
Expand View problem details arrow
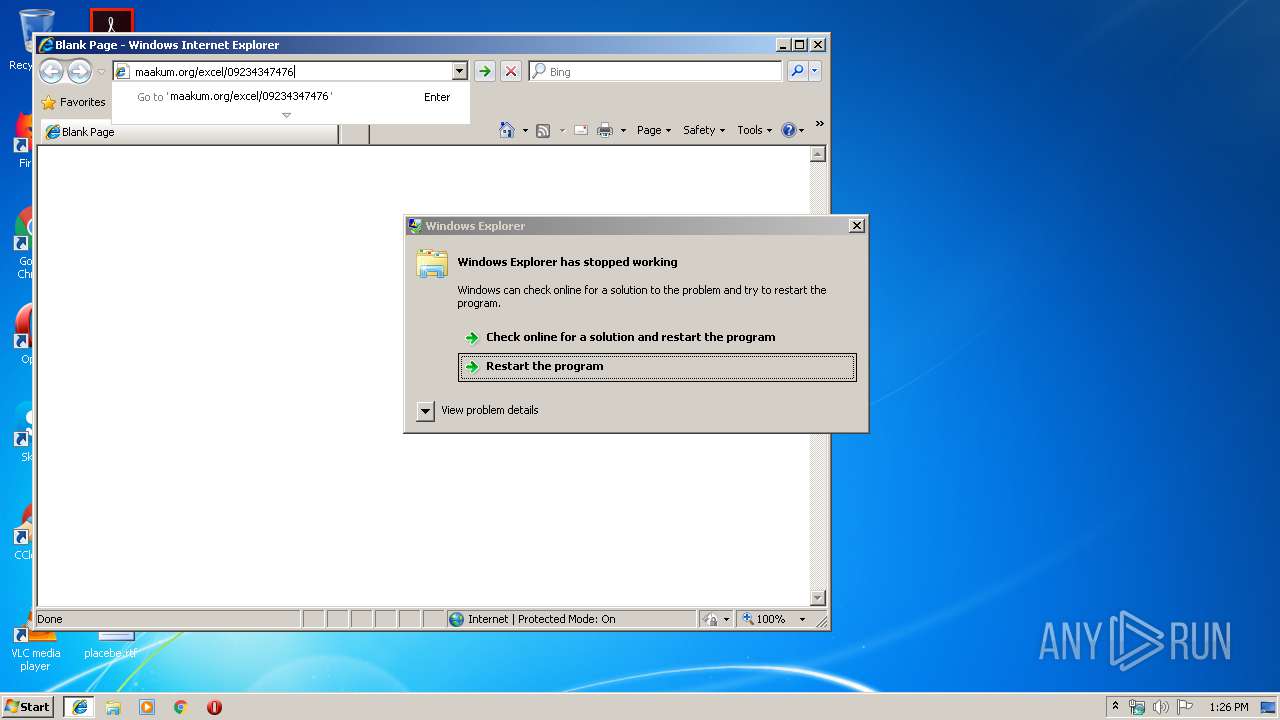pyautogui.click(x=425, y=411)
